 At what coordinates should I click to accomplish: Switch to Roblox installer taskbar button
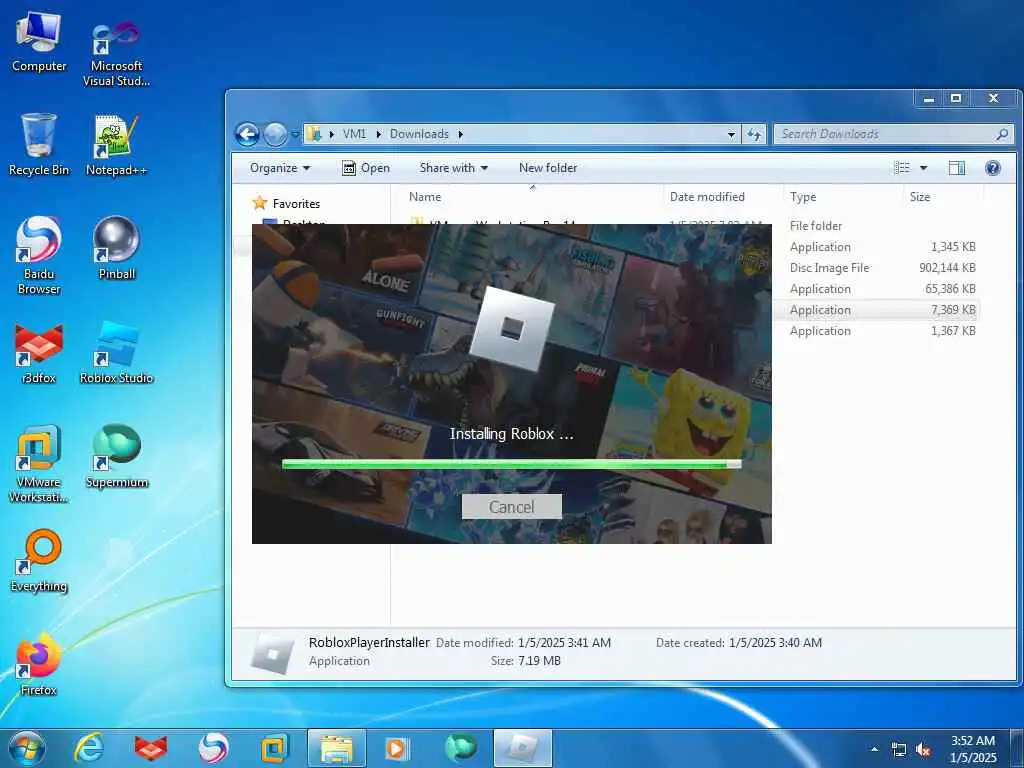click(x=523, y=748)
